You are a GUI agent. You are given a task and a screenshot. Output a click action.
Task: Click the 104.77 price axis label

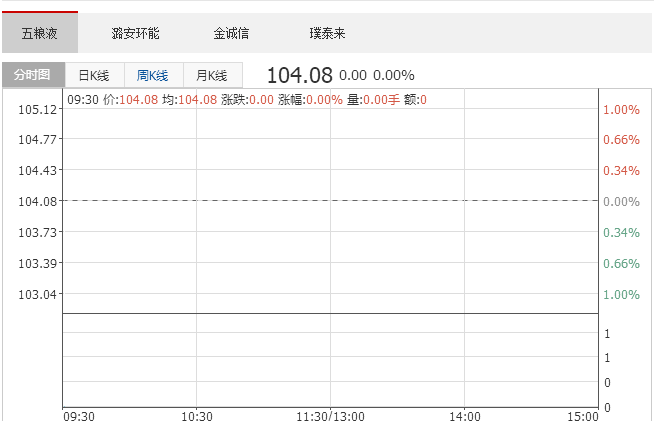[x=37, y=139]
